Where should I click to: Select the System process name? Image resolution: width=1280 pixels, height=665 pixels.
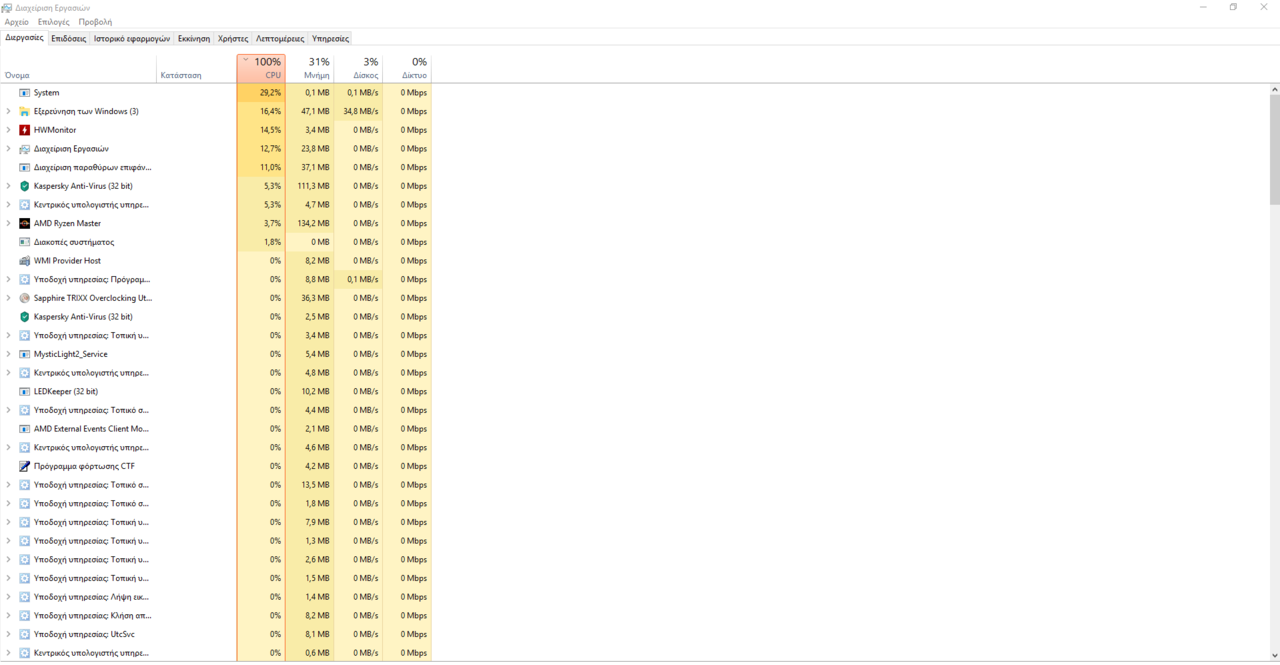46,93
